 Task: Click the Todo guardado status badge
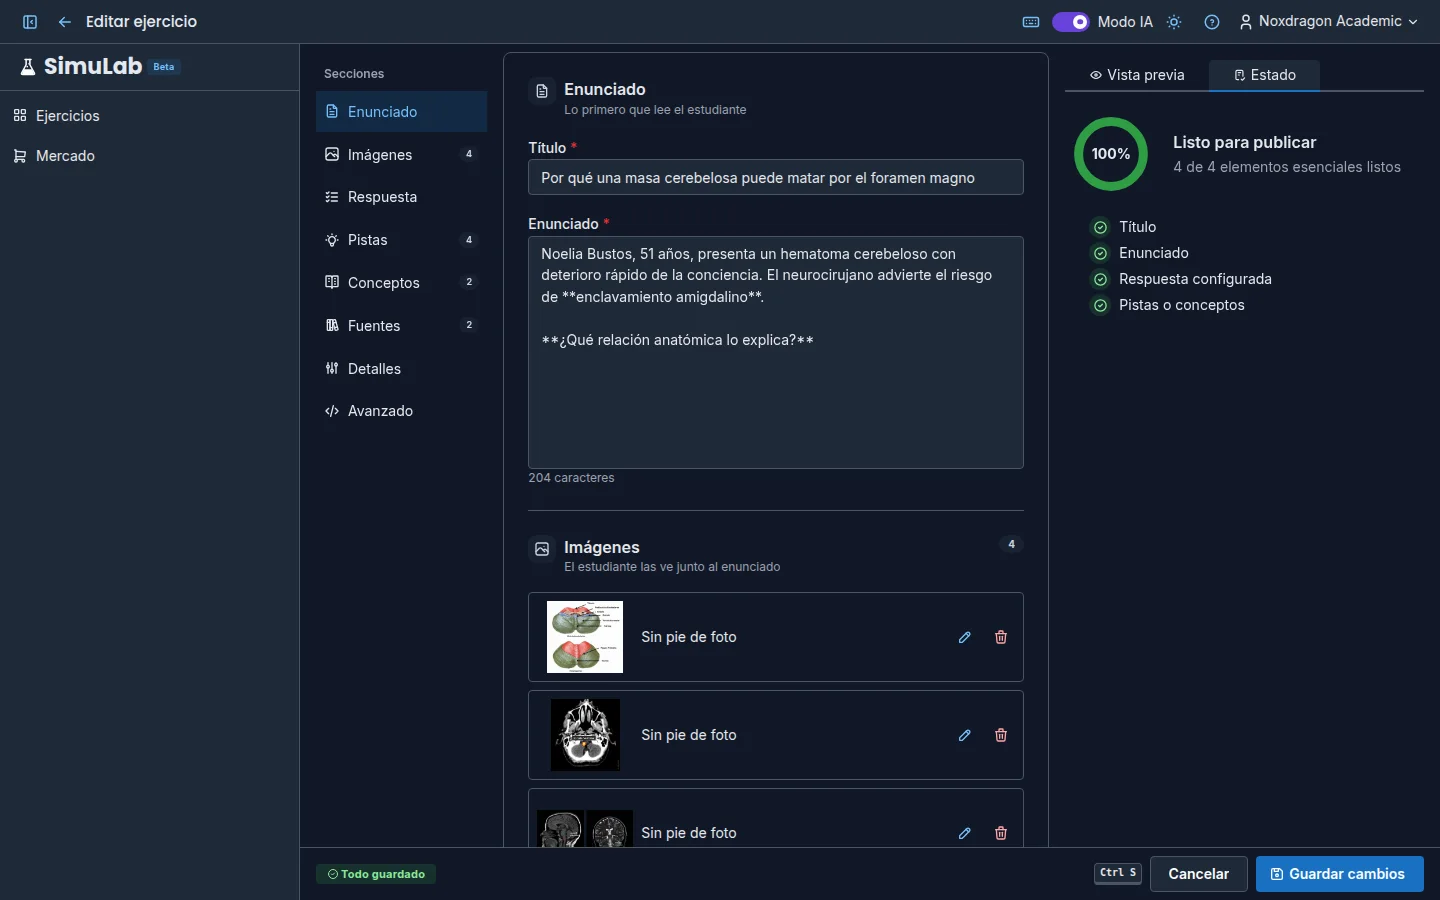pos(376,874)
